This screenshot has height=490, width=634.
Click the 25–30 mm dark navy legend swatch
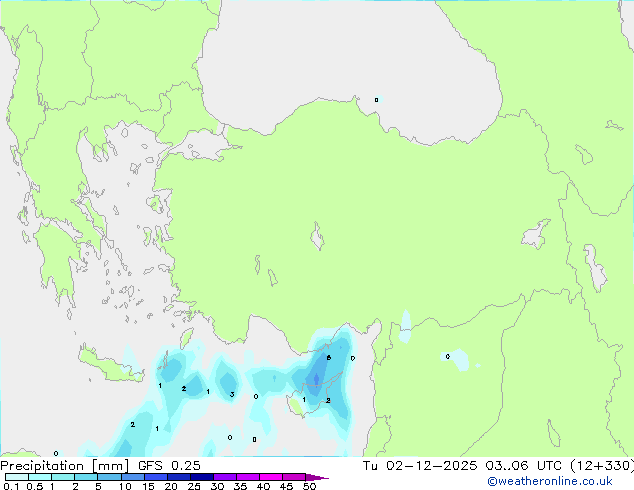click(201, 477)
